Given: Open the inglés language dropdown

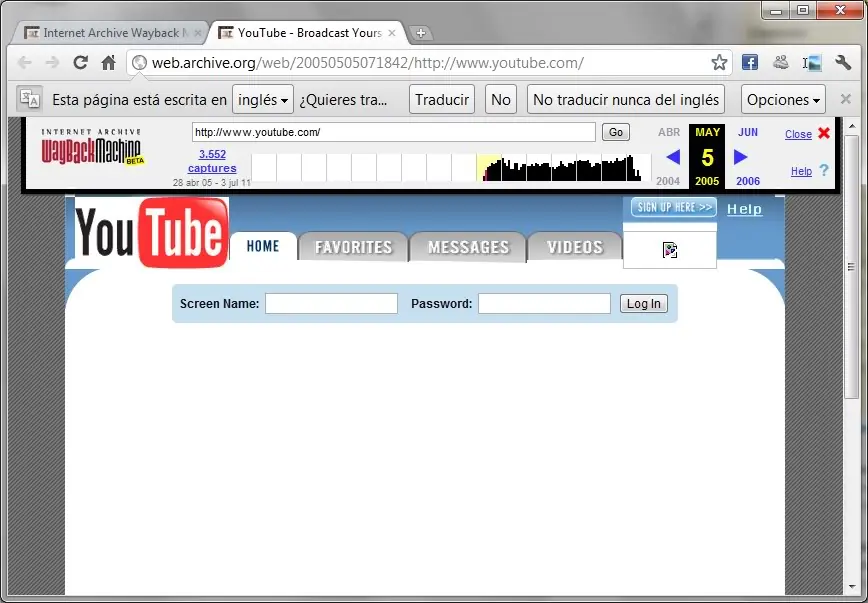Looking at the screenshot, I should pyautogui.click(x=263, y=100).
